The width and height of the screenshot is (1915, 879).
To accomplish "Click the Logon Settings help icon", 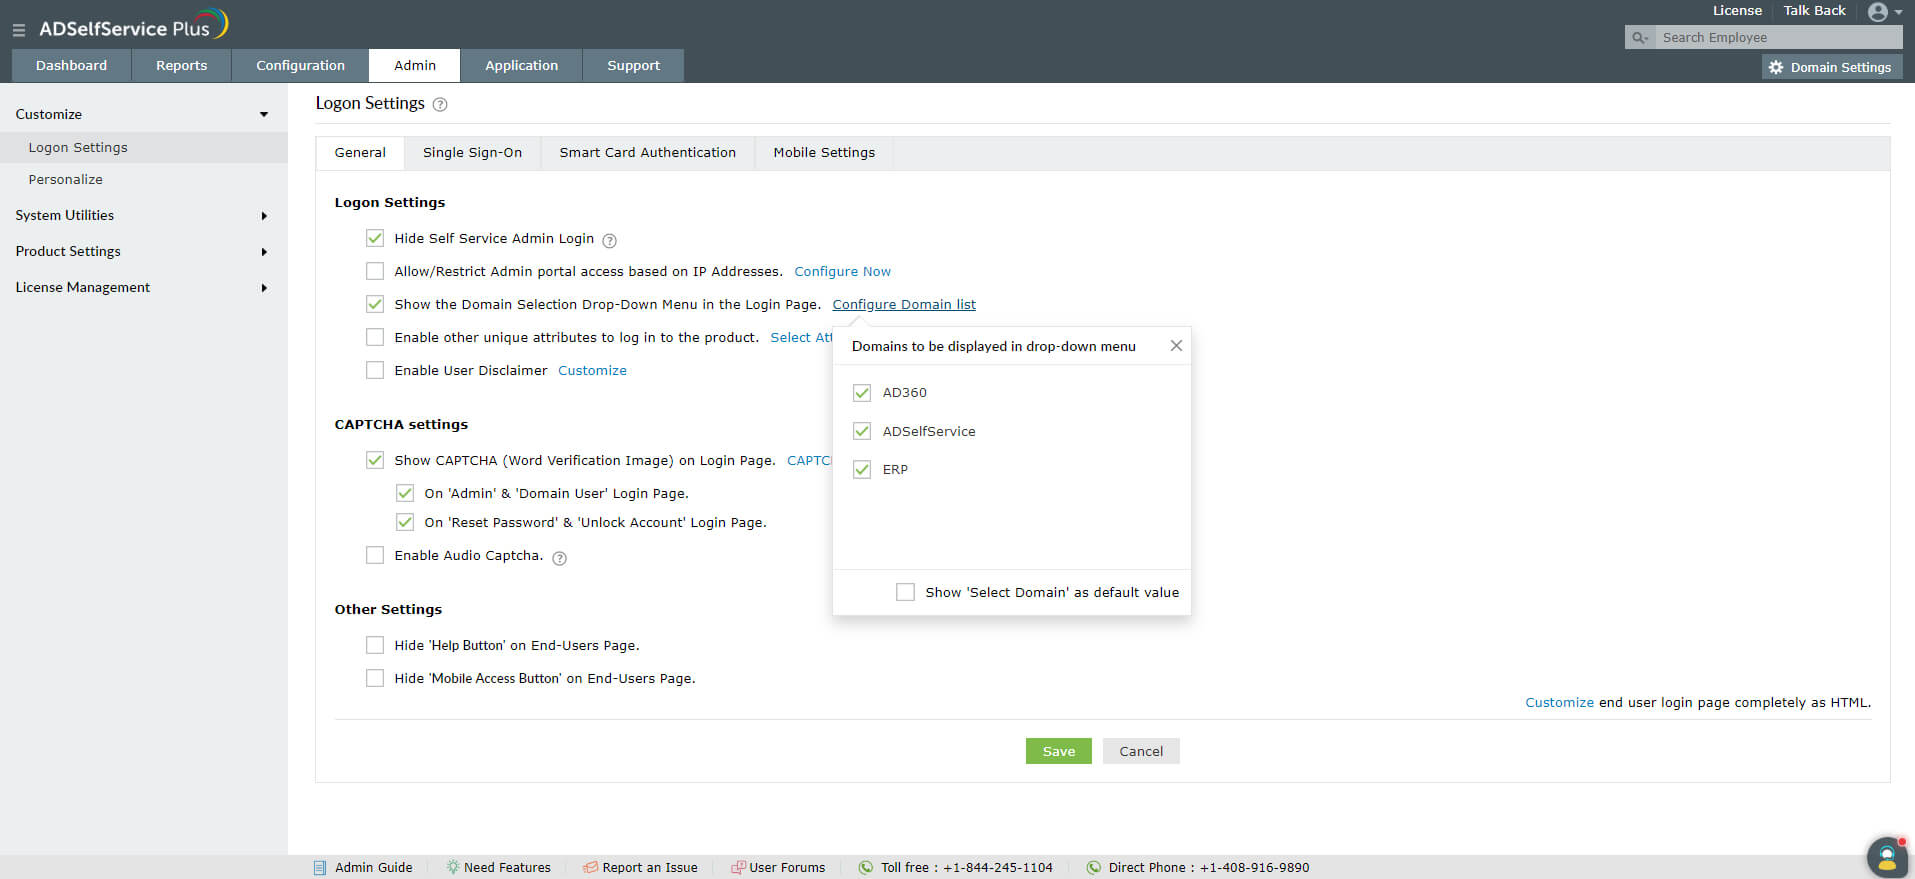I will tap(440, 105).
